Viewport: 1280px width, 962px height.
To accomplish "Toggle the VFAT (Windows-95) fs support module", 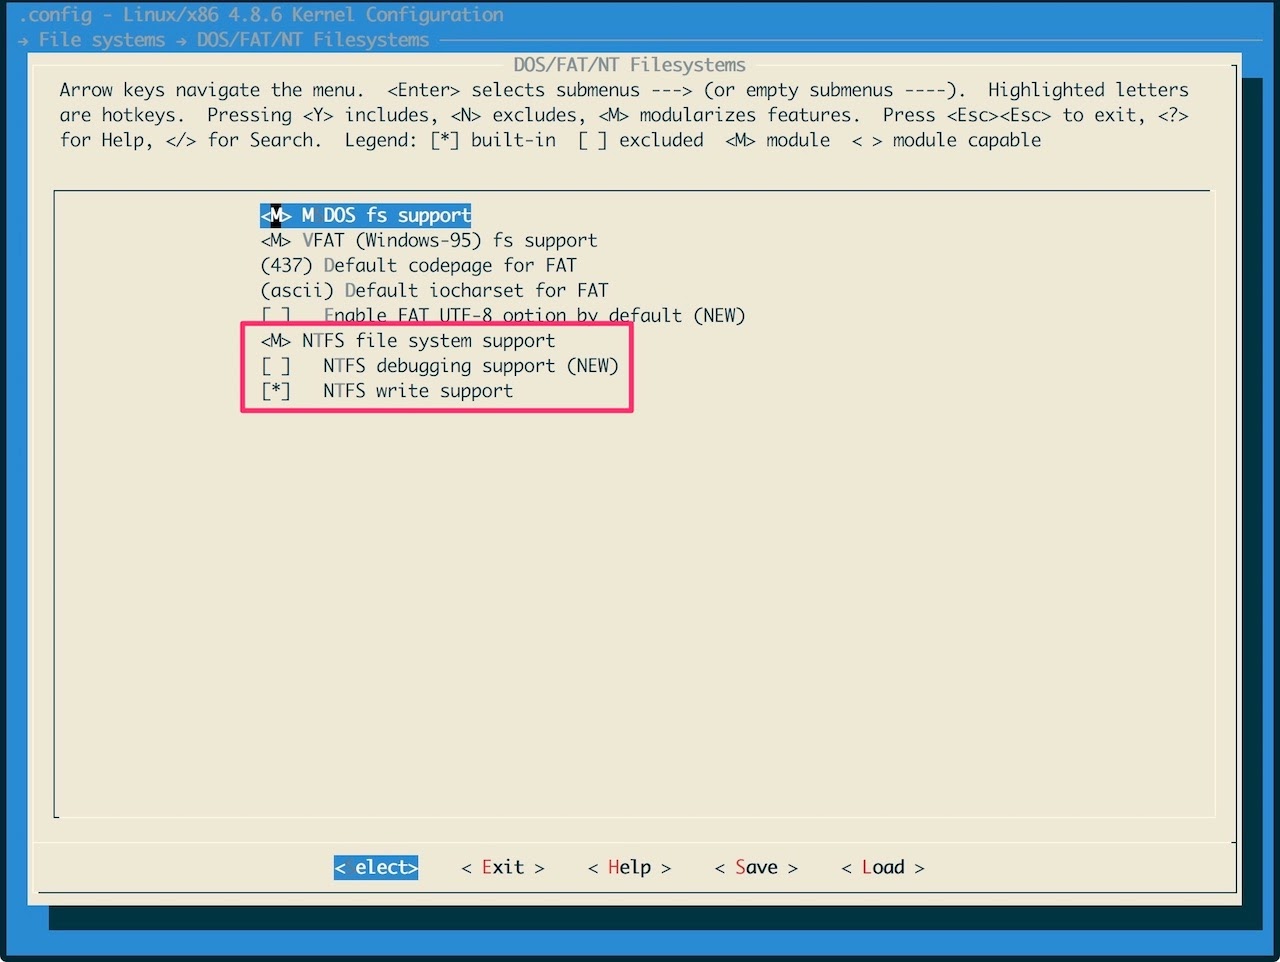I will coord(429,240).
